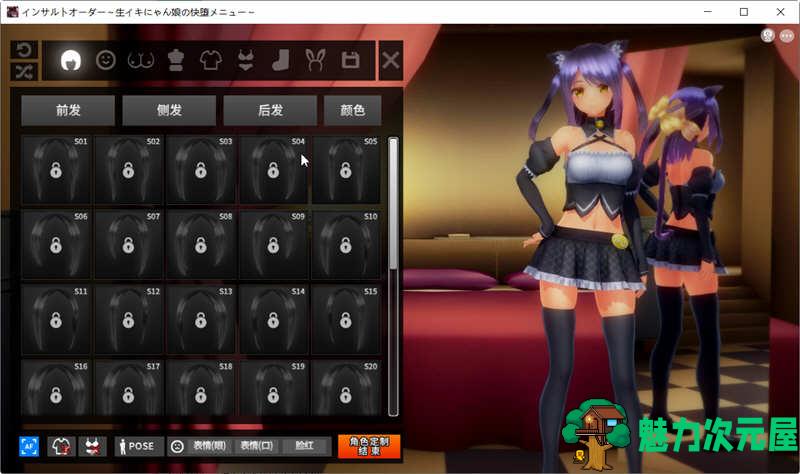Click the round person icon top-right of scene
Image resolution: width=800 pixels, height=474 pixels.
tap(767, 35)
